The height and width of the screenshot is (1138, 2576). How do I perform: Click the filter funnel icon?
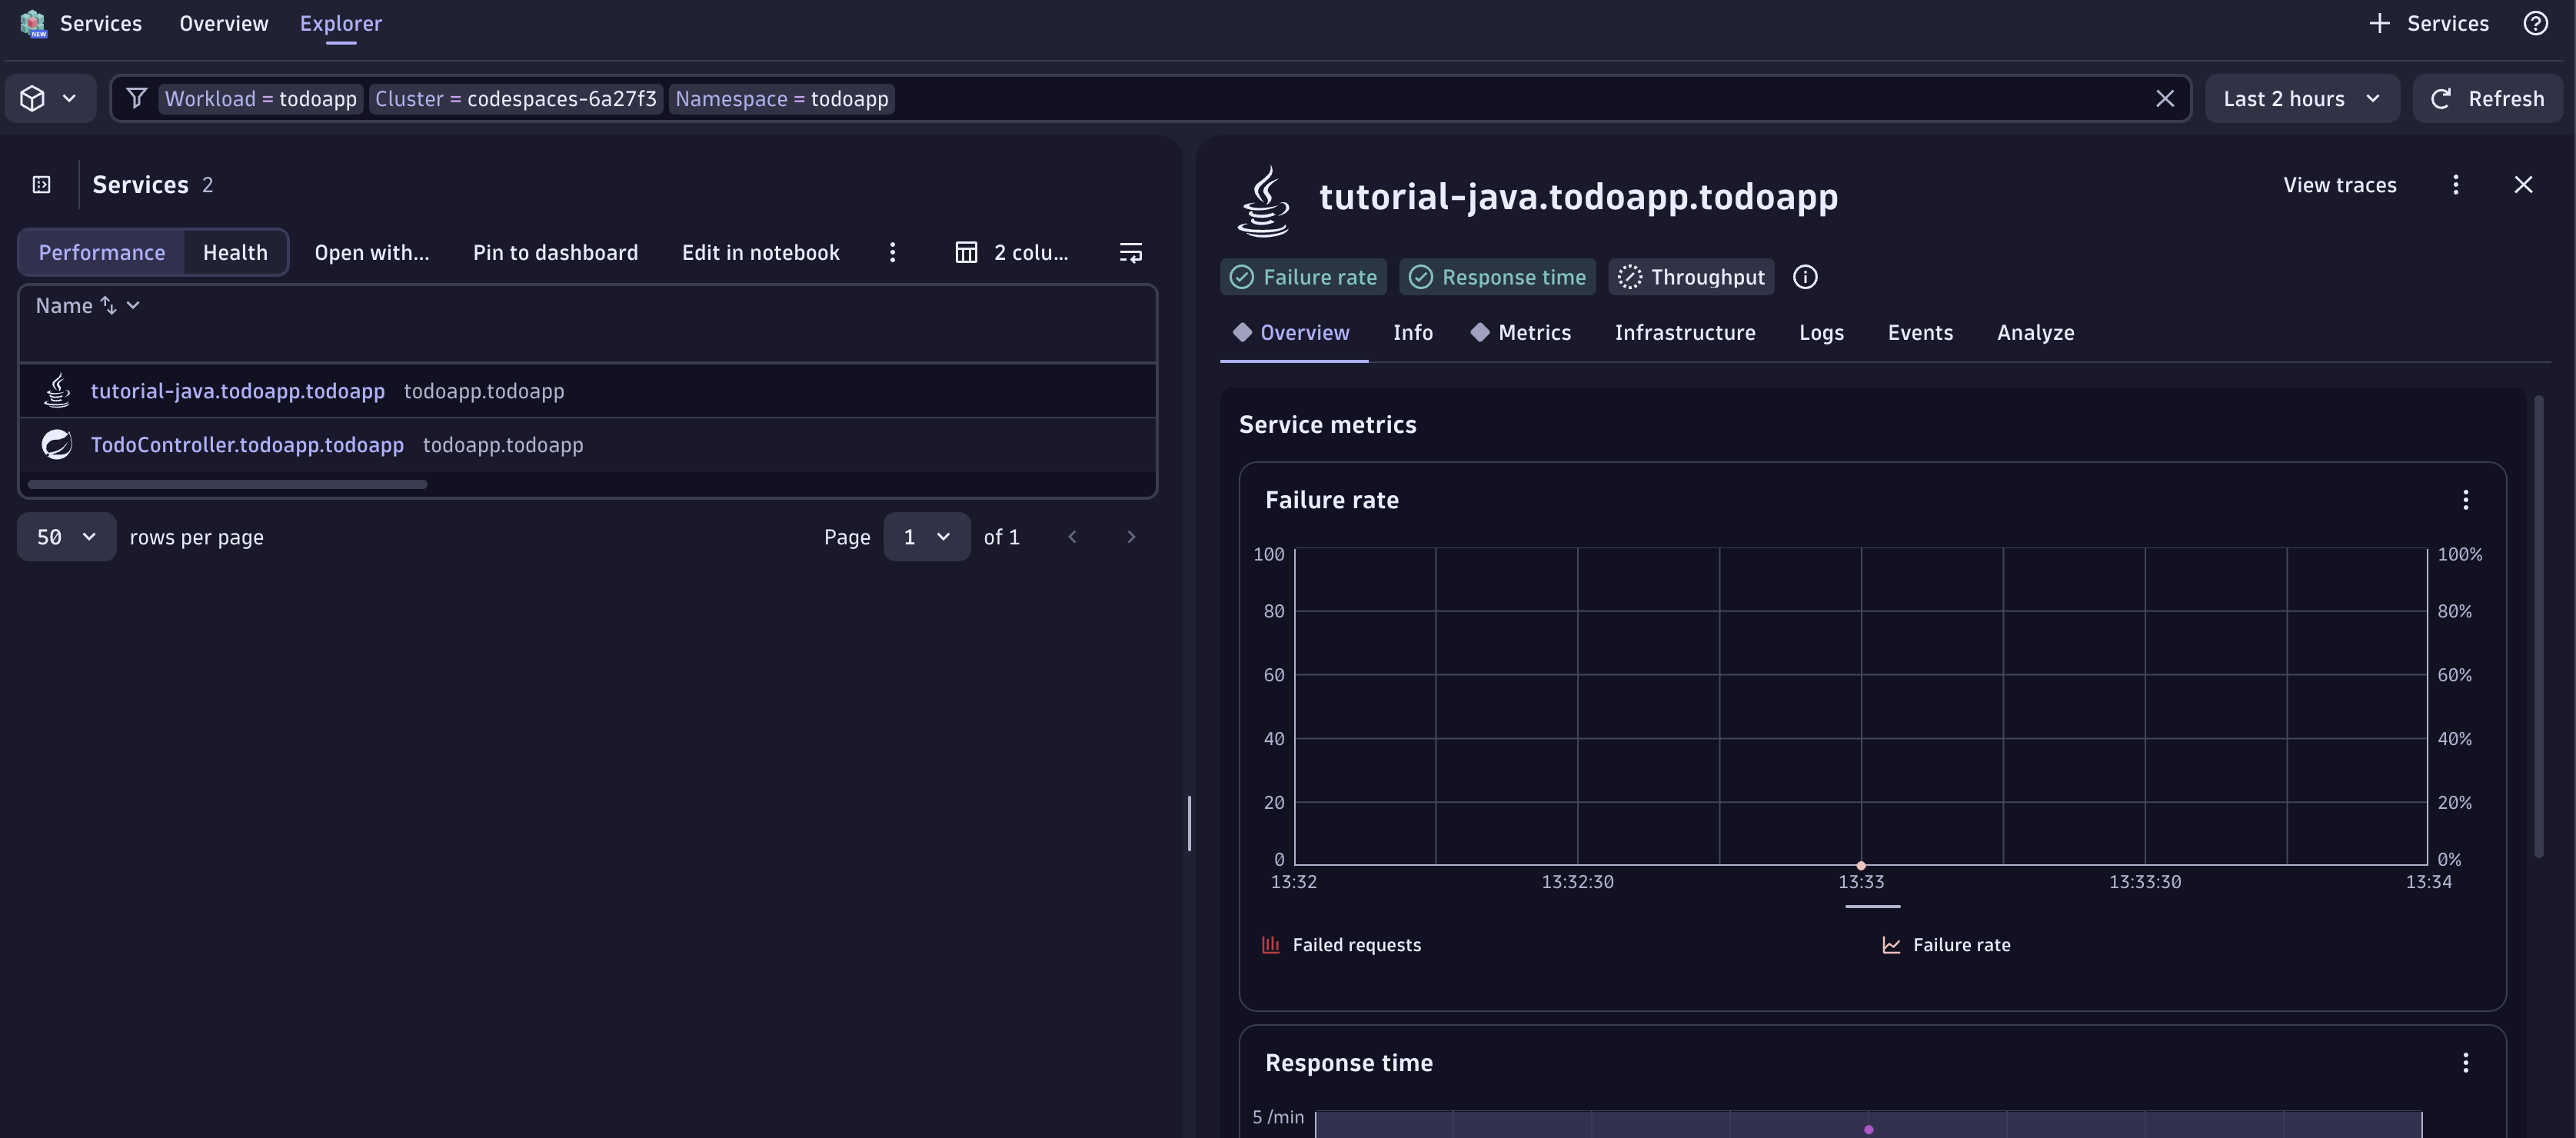coord(137,98)
